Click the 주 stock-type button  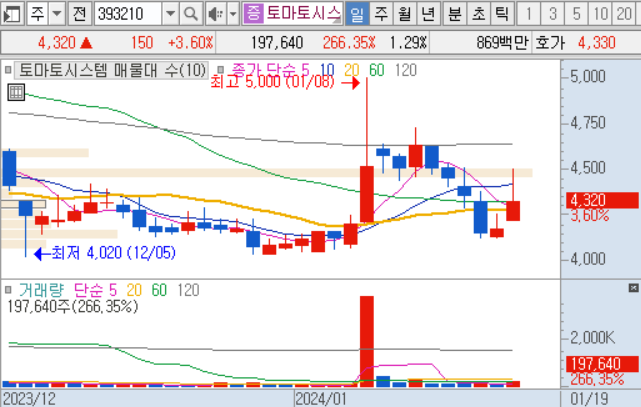[38, 14]
